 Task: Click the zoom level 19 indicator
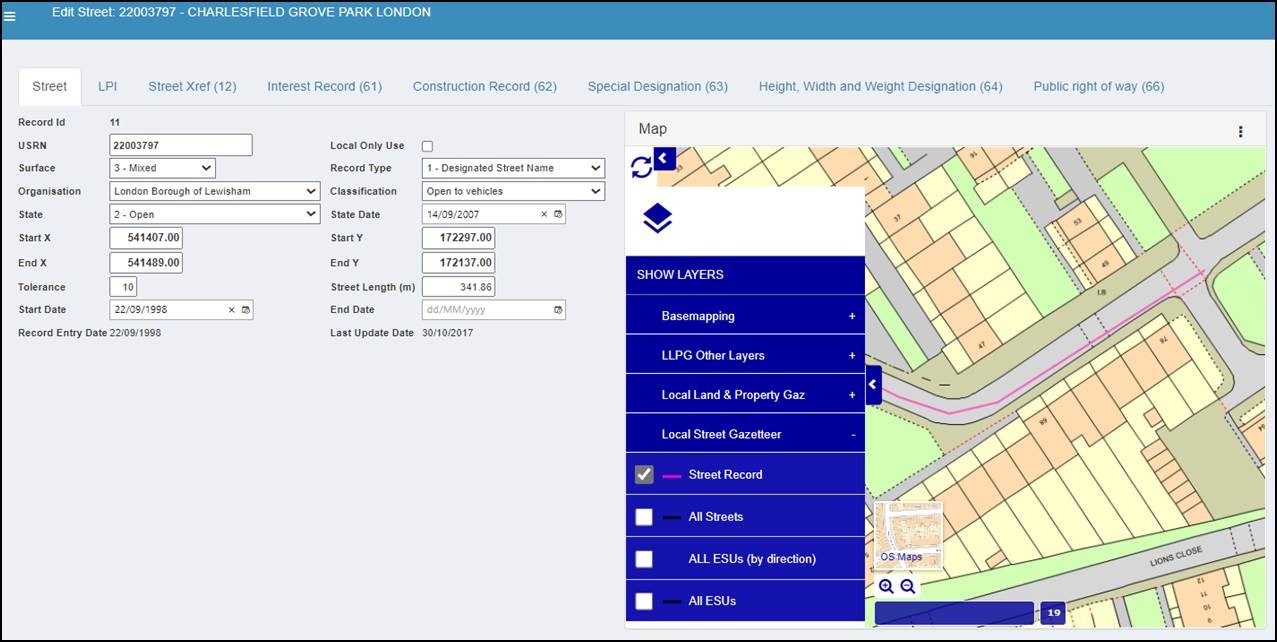coord(1053,613)
